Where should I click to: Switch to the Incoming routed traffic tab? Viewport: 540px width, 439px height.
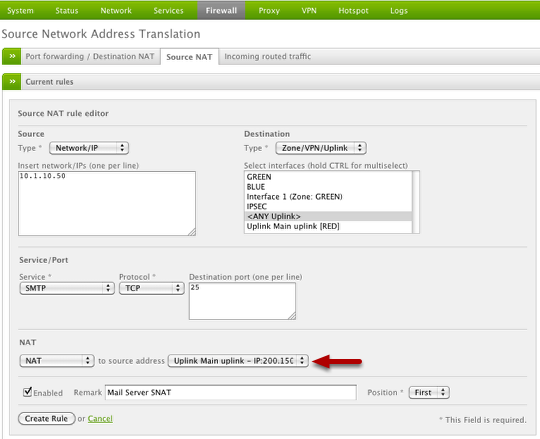point(268,56)
